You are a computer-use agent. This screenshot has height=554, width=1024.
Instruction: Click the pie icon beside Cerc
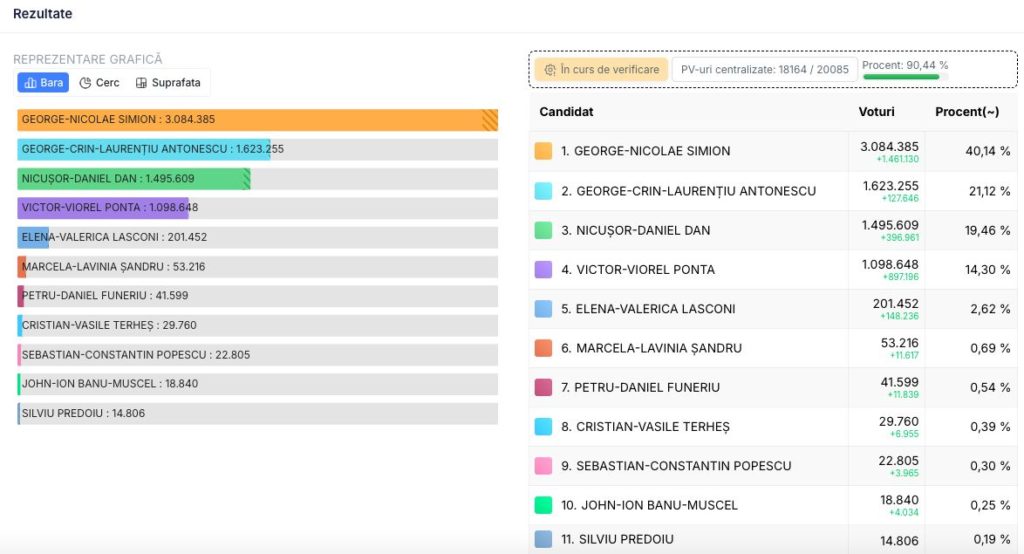[85, 83]
